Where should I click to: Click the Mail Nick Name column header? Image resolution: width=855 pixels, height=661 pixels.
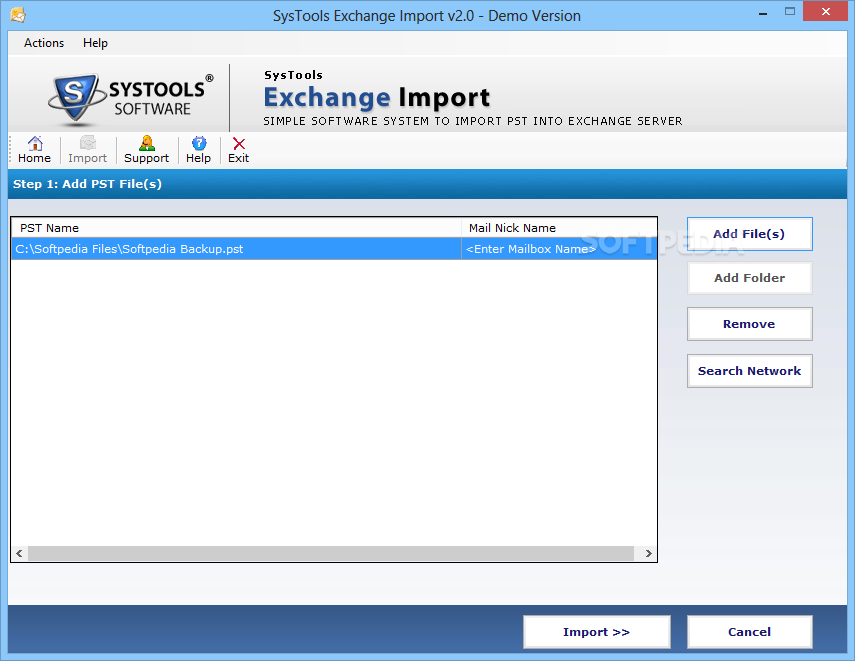point(559,228)
